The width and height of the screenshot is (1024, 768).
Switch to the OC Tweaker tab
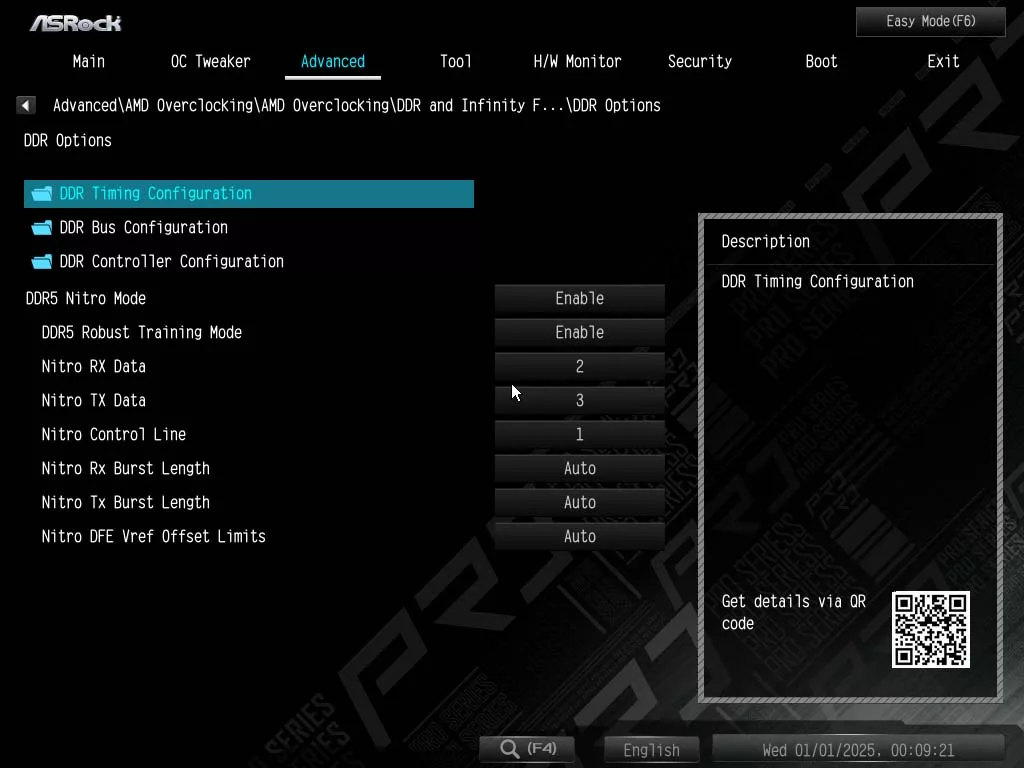(210, 61)
